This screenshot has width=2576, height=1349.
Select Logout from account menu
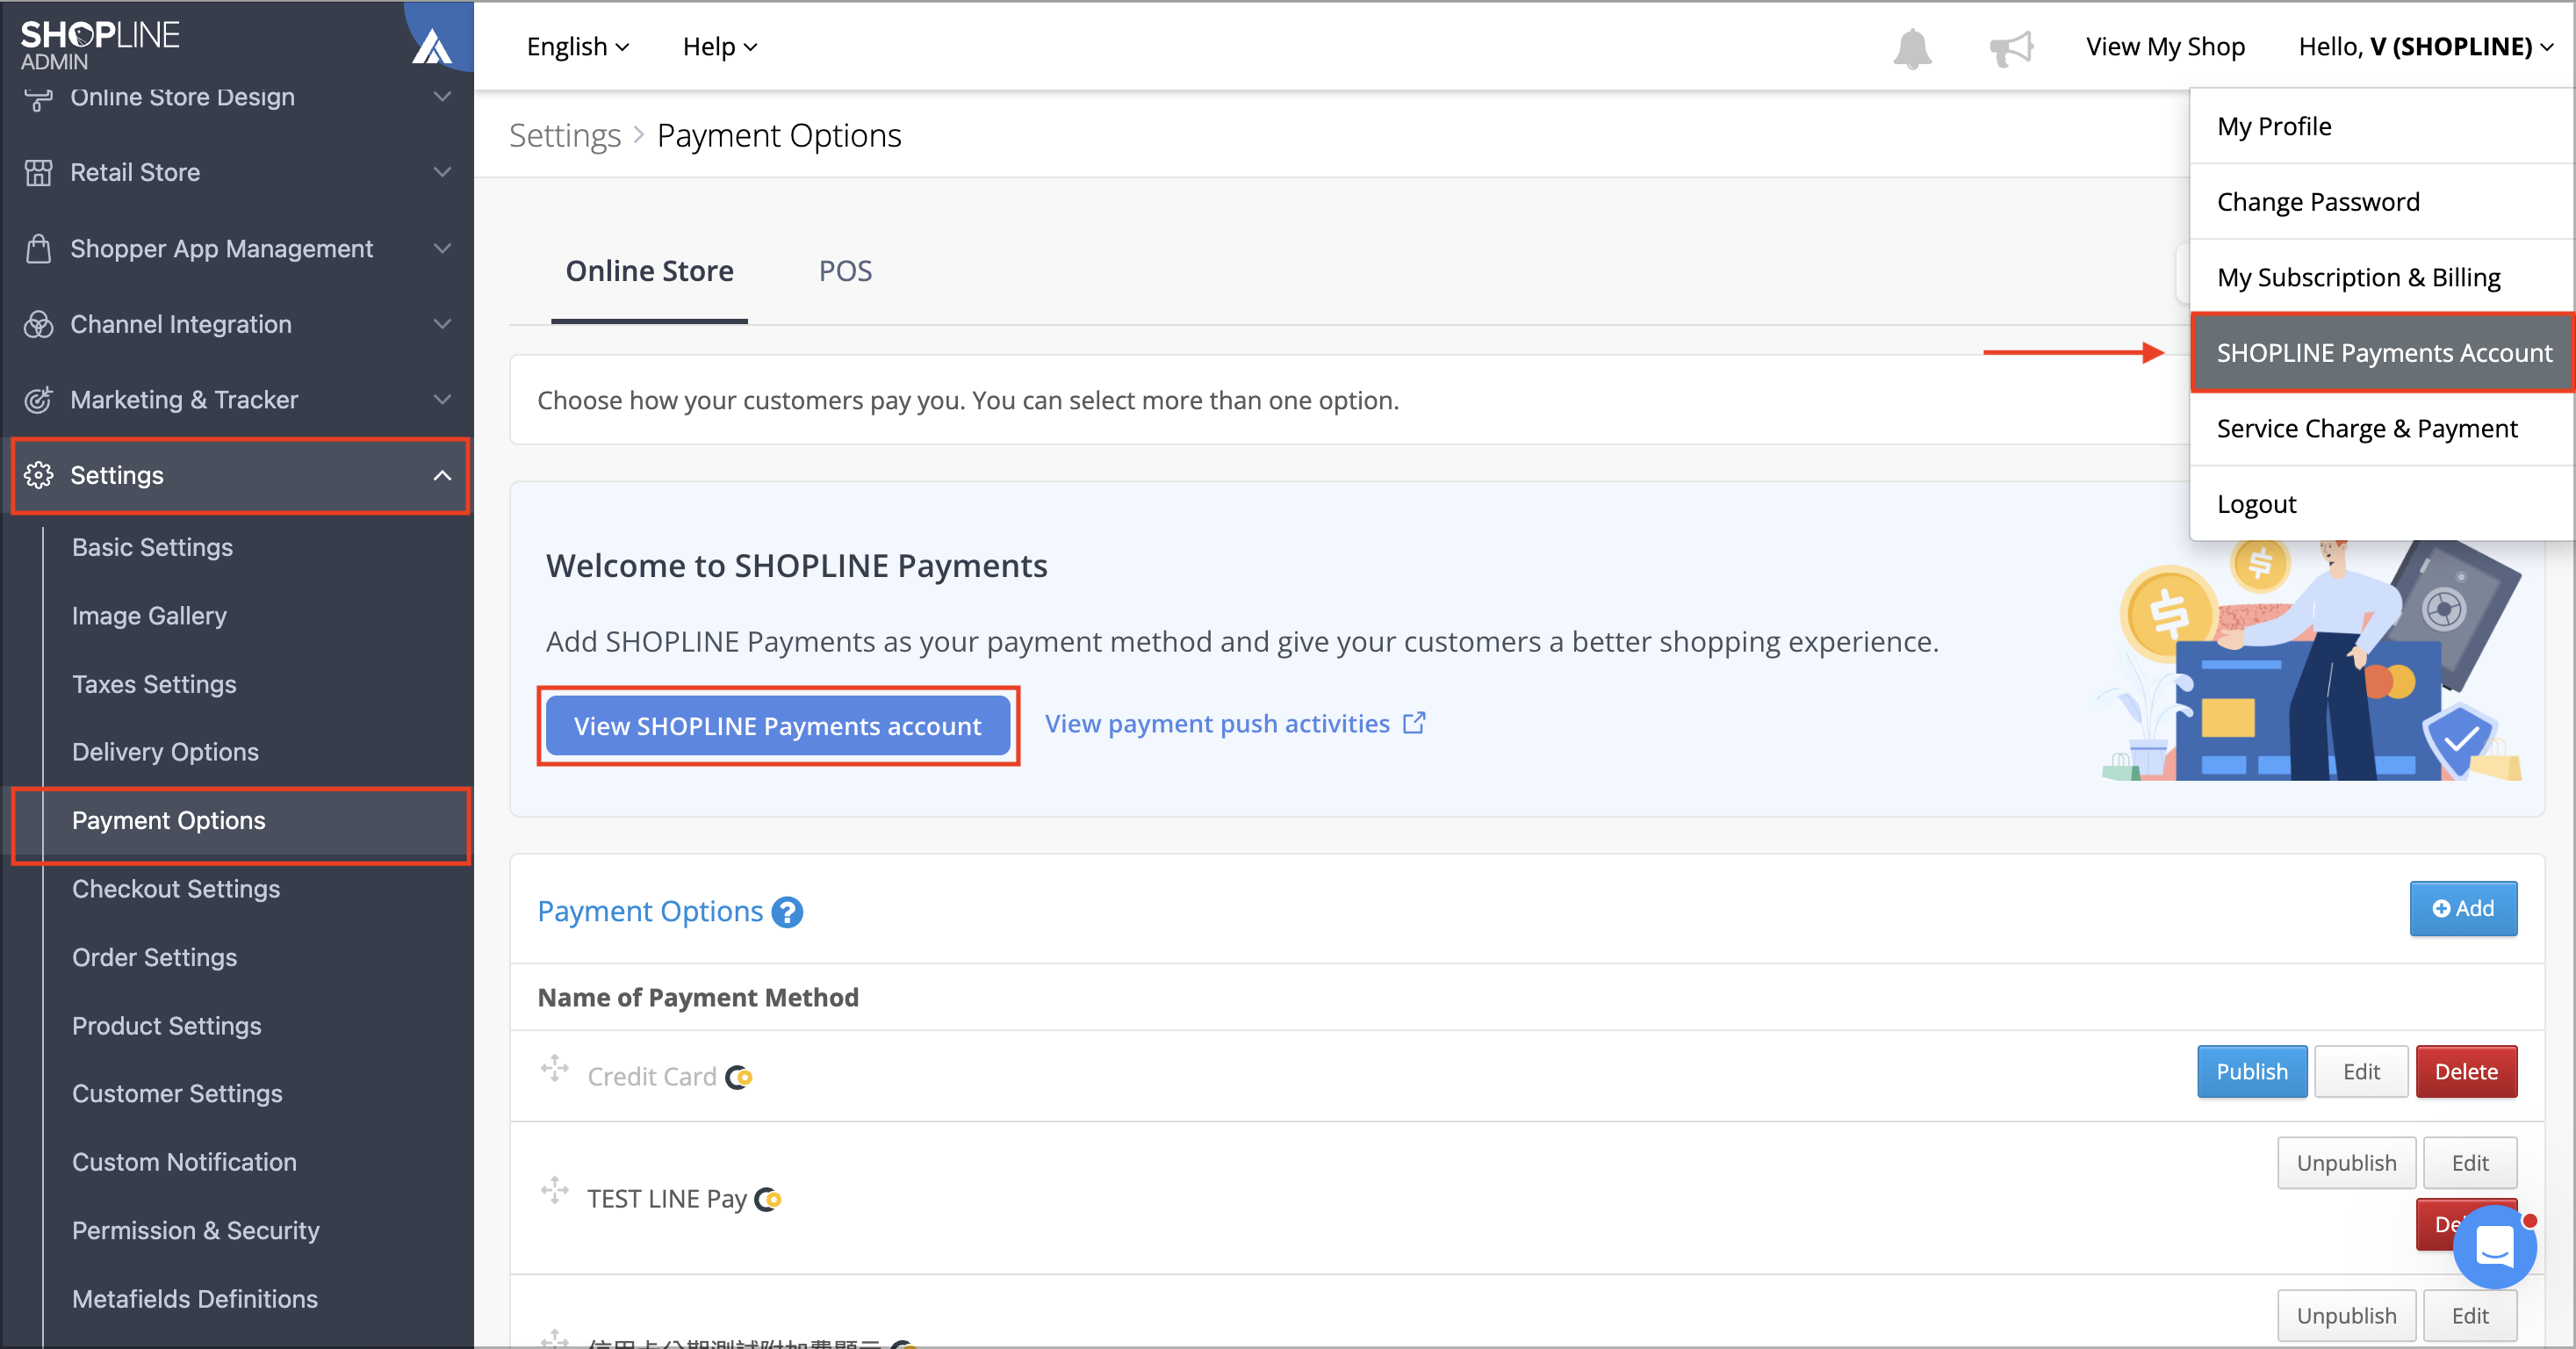coord(2382,504)
